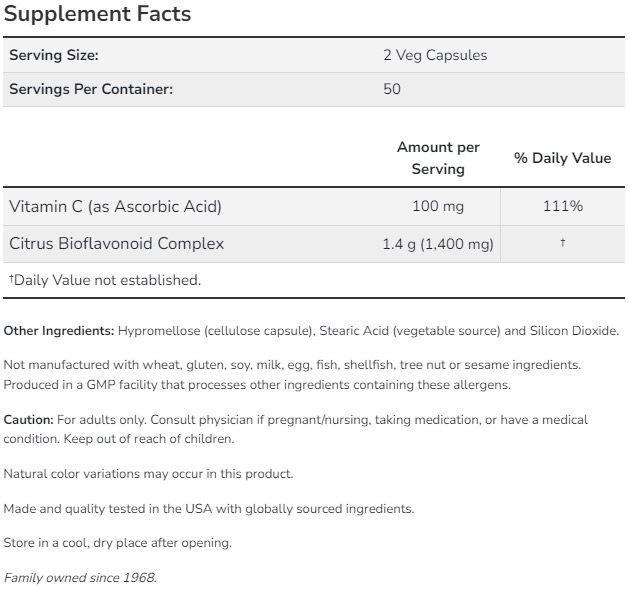628x590 pixels.
Task: Select the Vitamin C (as Ascorbic Acid) row
Action: [314, 207]
